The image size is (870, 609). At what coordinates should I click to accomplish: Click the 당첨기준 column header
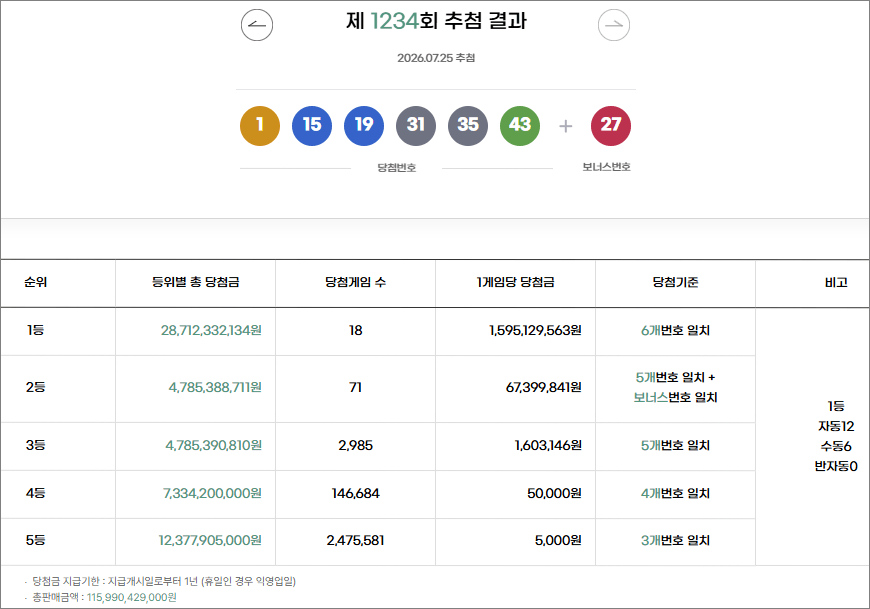pyautogui.click(x=675, y=282)
